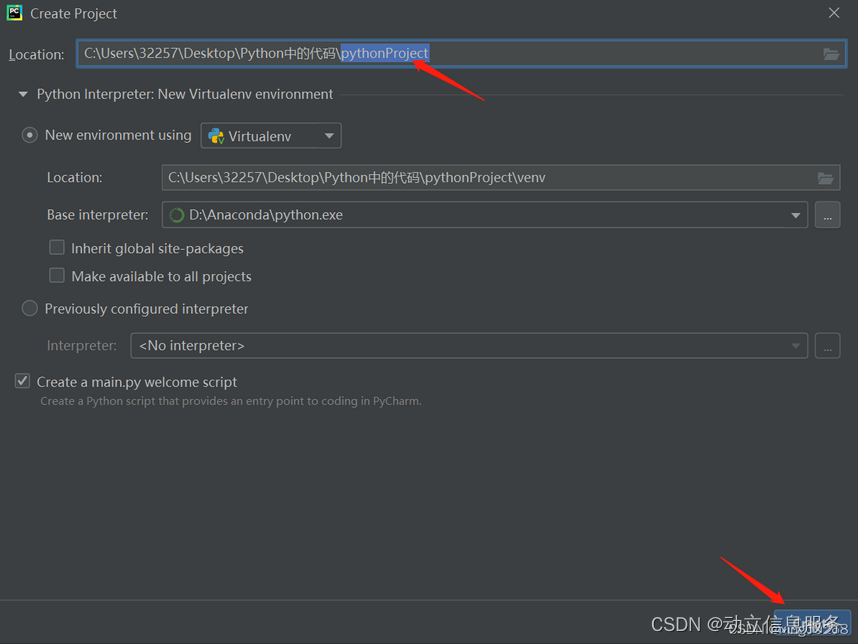Uncheck Create a main.py welcome script
858x644 pixels.
[x=22, y=381]
